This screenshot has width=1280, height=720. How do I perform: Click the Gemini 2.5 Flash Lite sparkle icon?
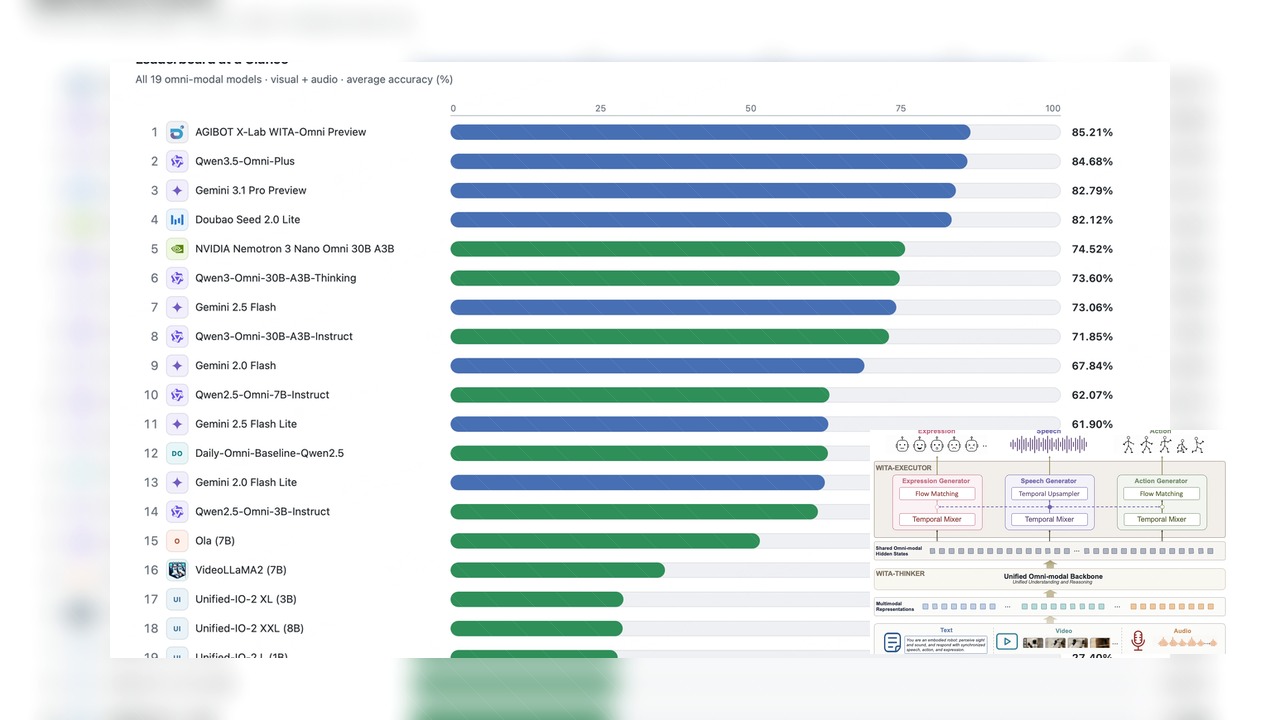(177, 424)
